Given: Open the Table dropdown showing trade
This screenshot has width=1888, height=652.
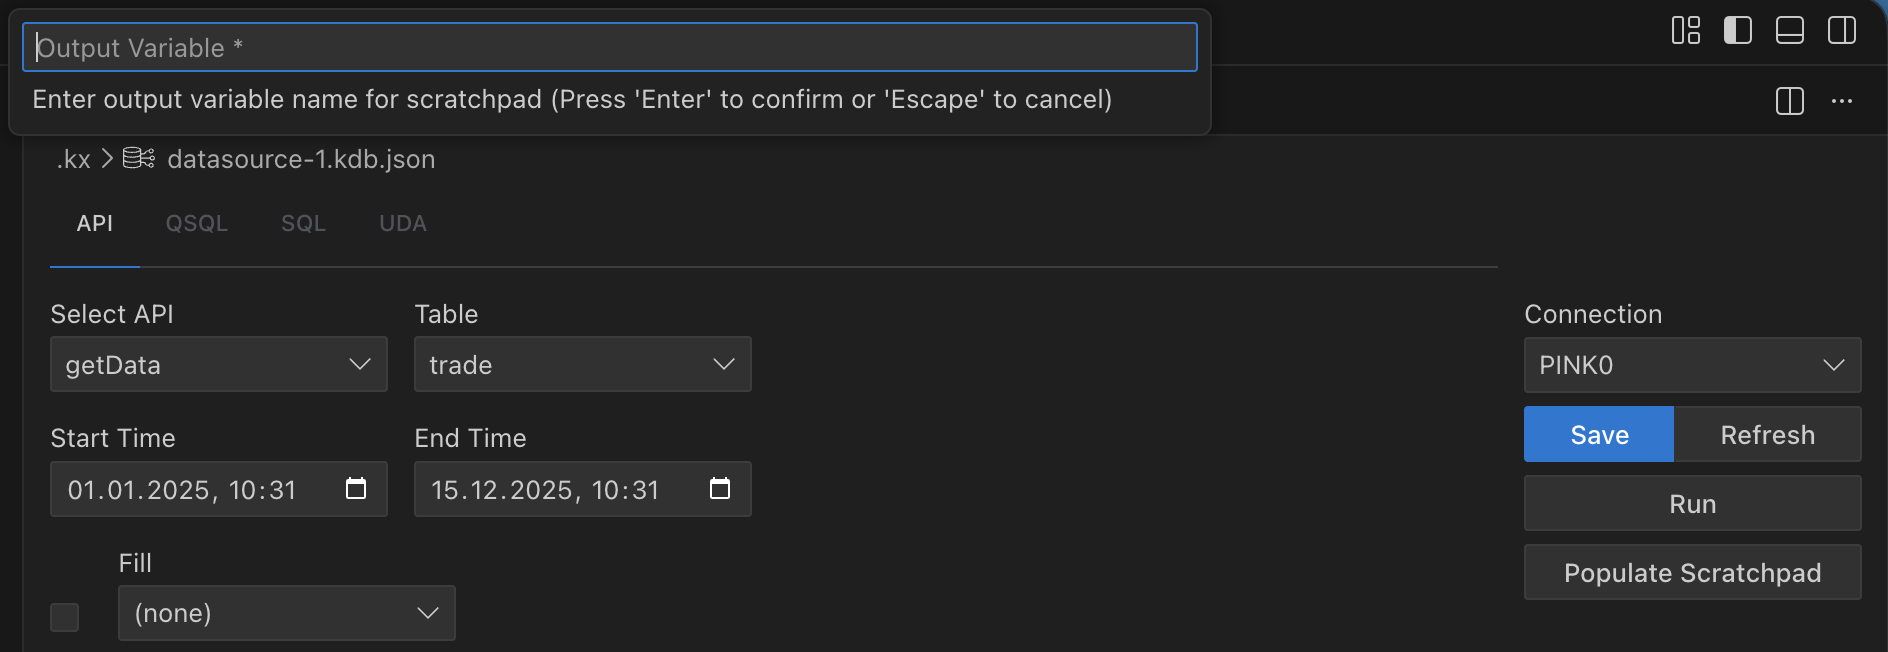Looking at the screenshot, I should [582, 364].
